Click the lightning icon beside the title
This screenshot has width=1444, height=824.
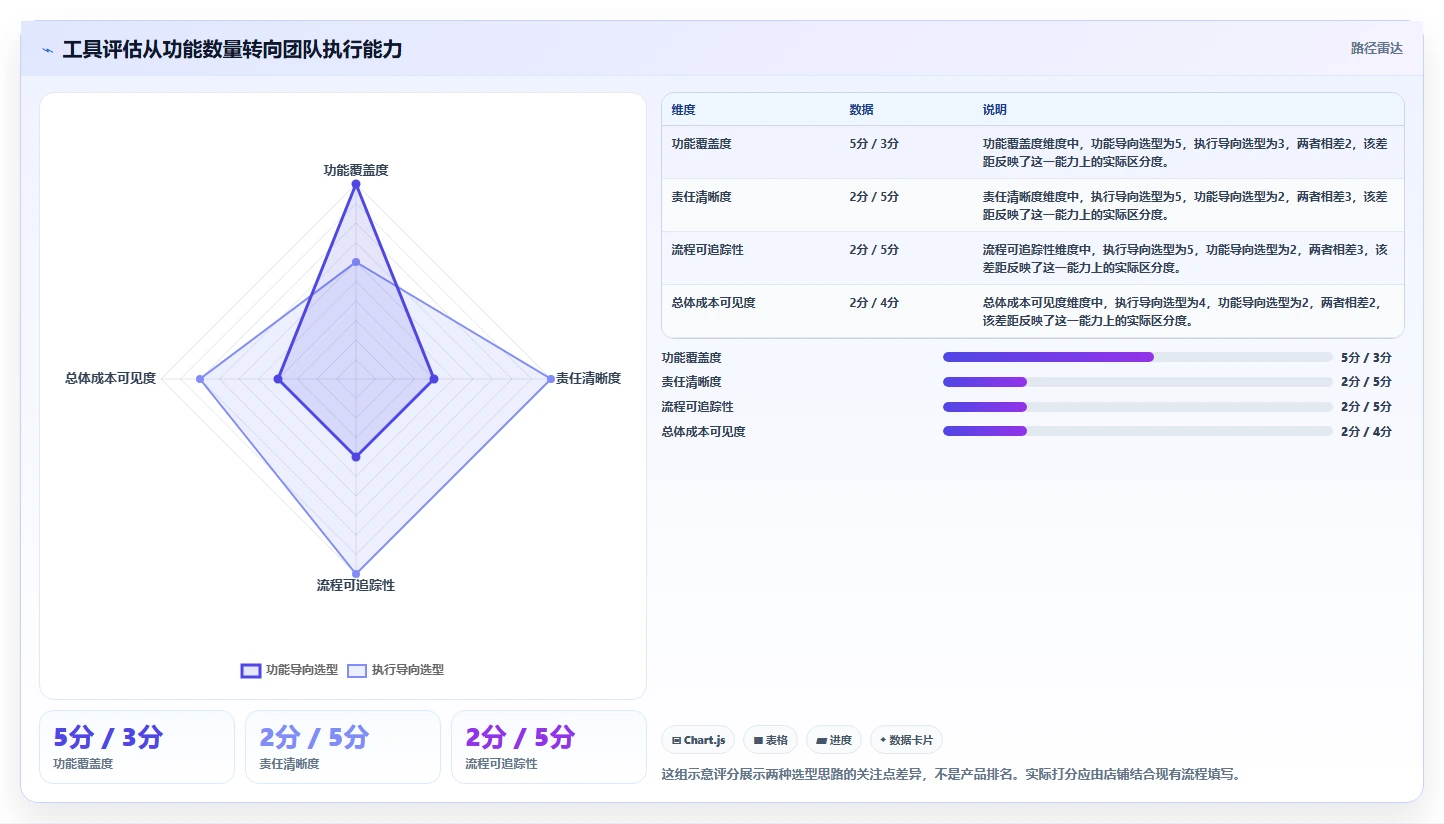(x=47, y=50)
